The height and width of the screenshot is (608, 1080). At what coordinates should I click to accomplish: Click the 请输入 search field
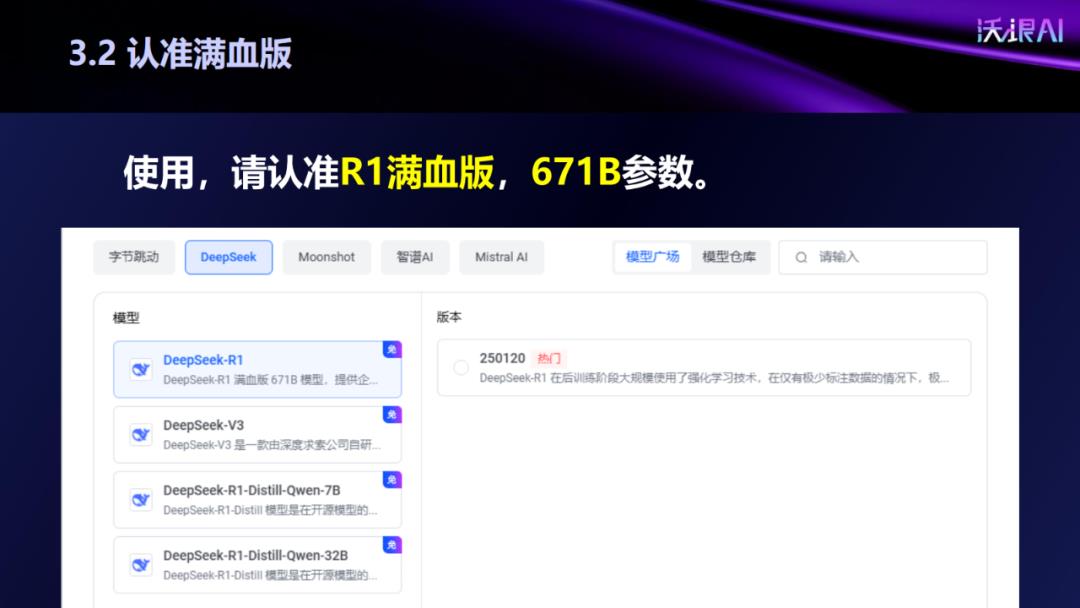click(883, 257)
